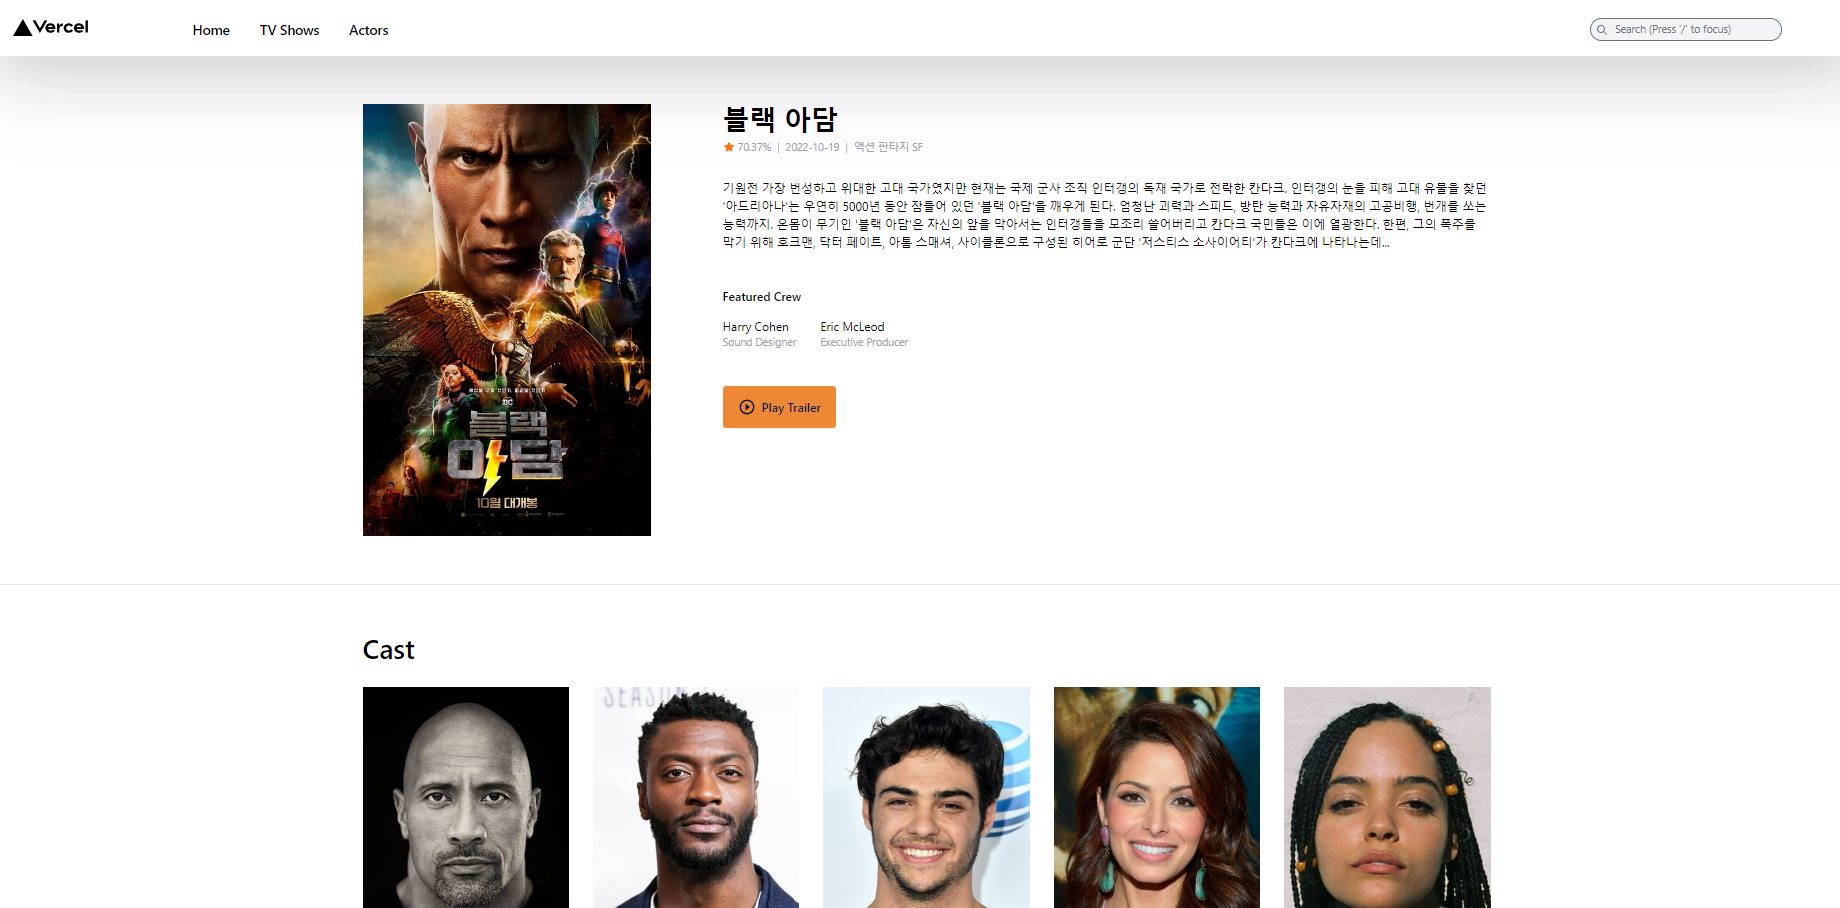Screen dimensions: 1840x908
Task: Click the Play Trailer button
Action: pos(779,407)
